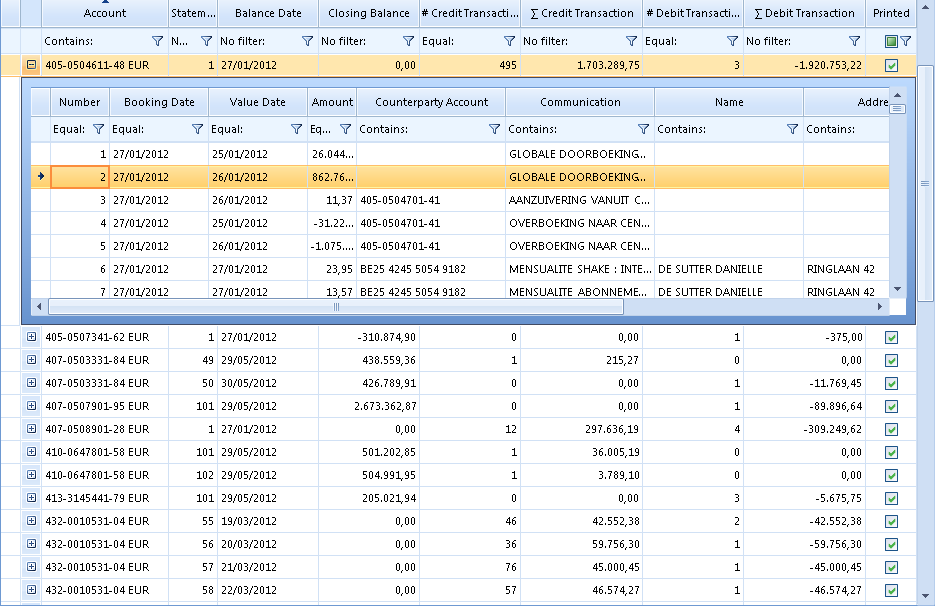Collapse the 405-0504611-48 EUR account row

click(x=31, y=65)
